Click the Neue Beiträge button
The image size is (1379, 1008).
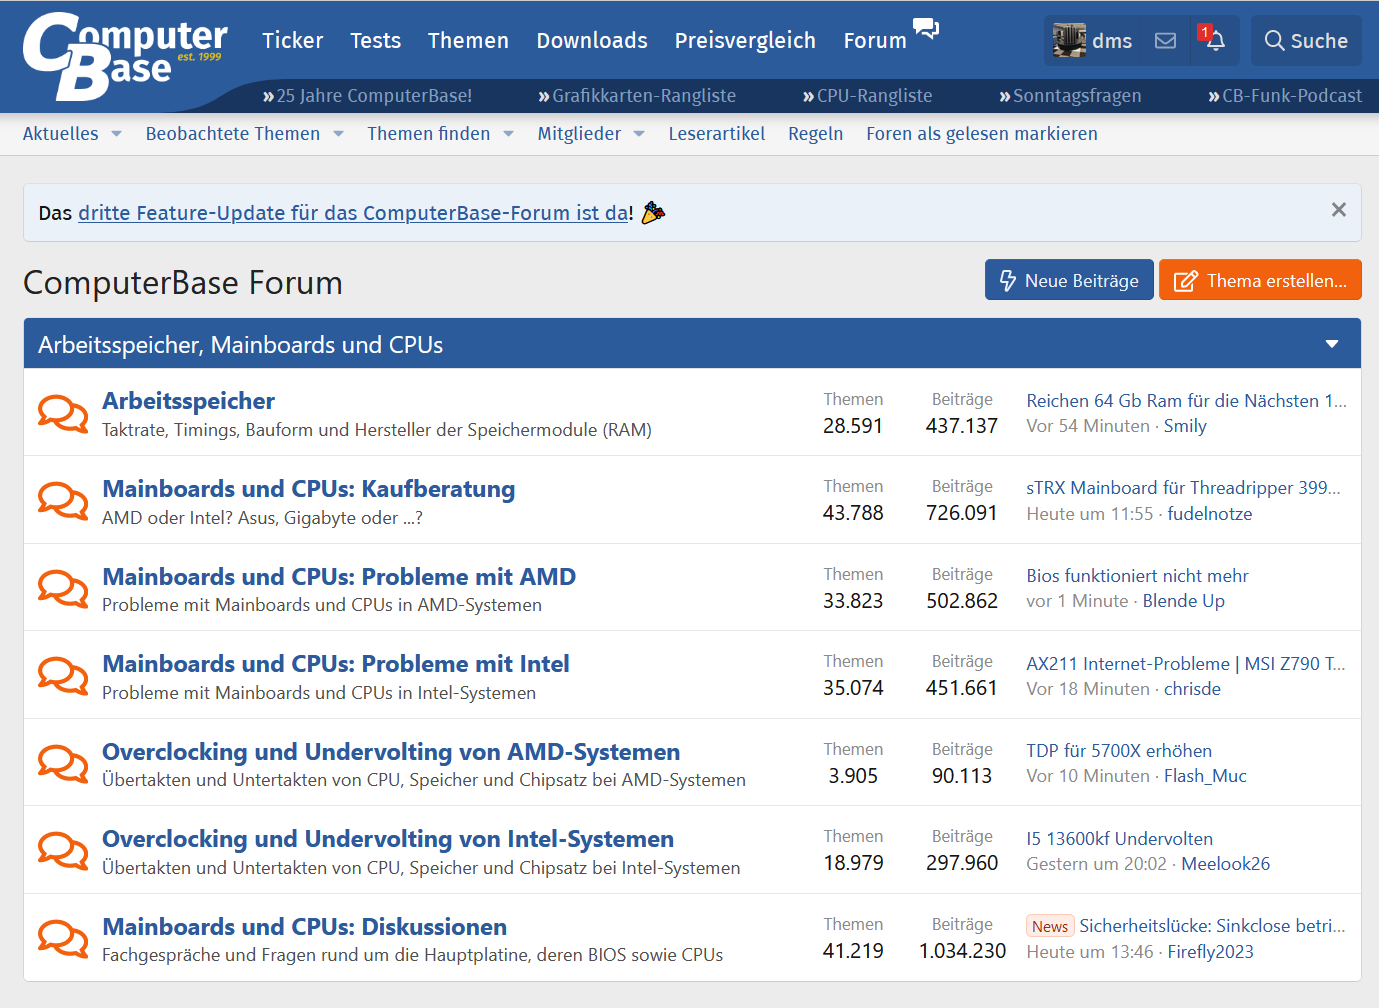pyautogui.click(x=1069, y=280)
